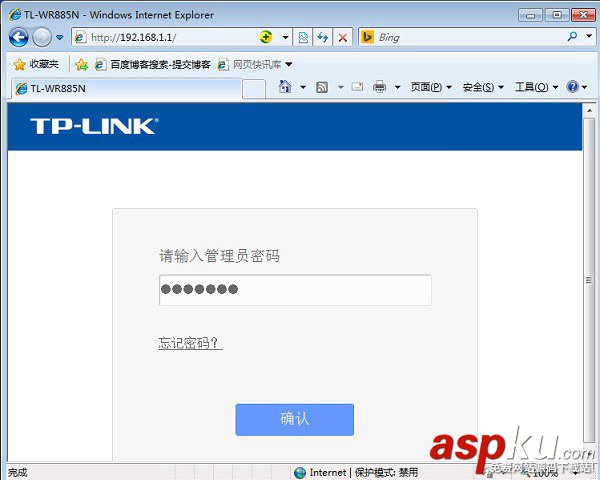Viewport: 600px width, 480px height.
Task: Open the 百度博客搜索-提交博客 favorite link
Action: (x=153, y=64)
